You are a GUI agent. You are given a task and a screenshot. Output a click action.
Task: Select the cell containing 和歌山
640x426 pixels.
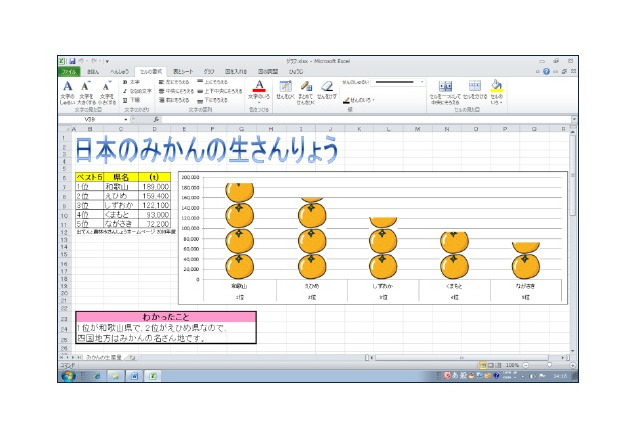tap(121, 186)
